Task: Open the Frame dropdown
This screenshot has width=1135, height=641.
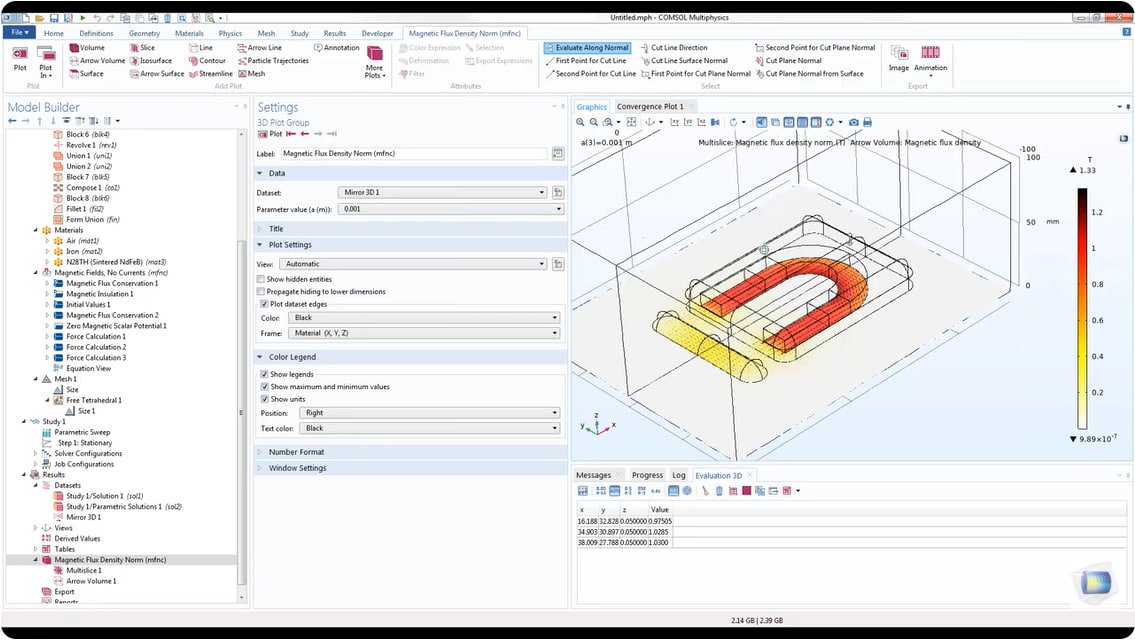Action: [424, 334]
